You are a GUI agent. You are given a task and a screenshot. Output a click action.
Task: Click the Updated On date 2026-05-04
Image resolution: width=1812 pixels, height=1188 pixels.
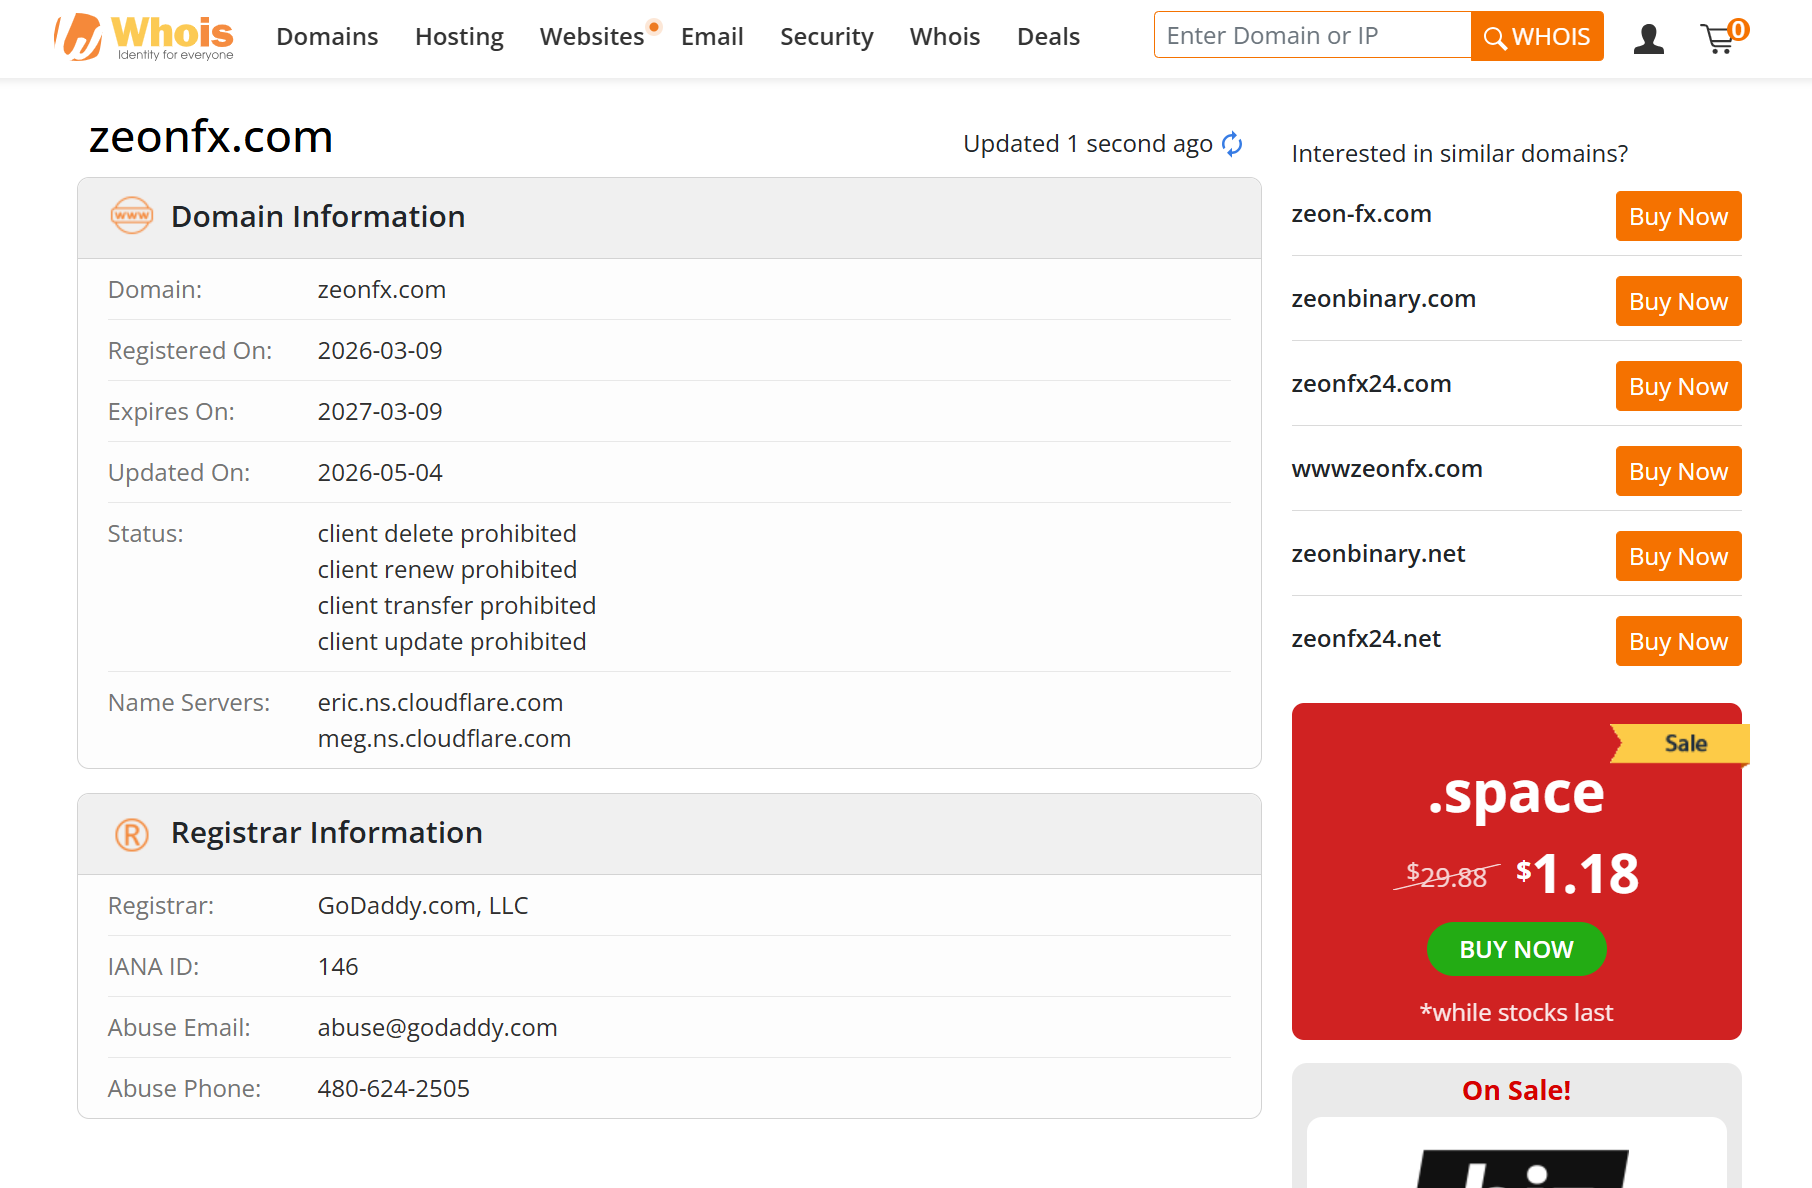point(380,473)
